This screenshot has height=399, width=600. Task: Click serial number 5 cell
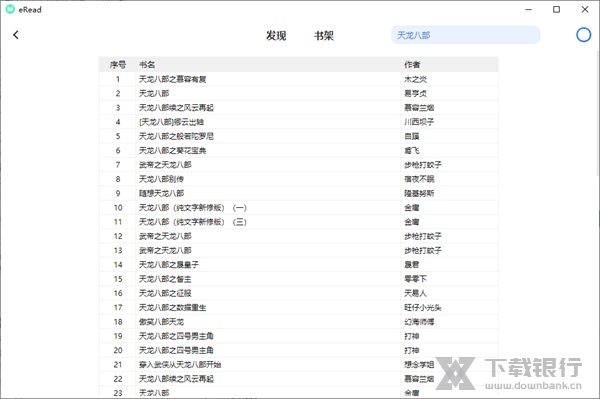118,136
